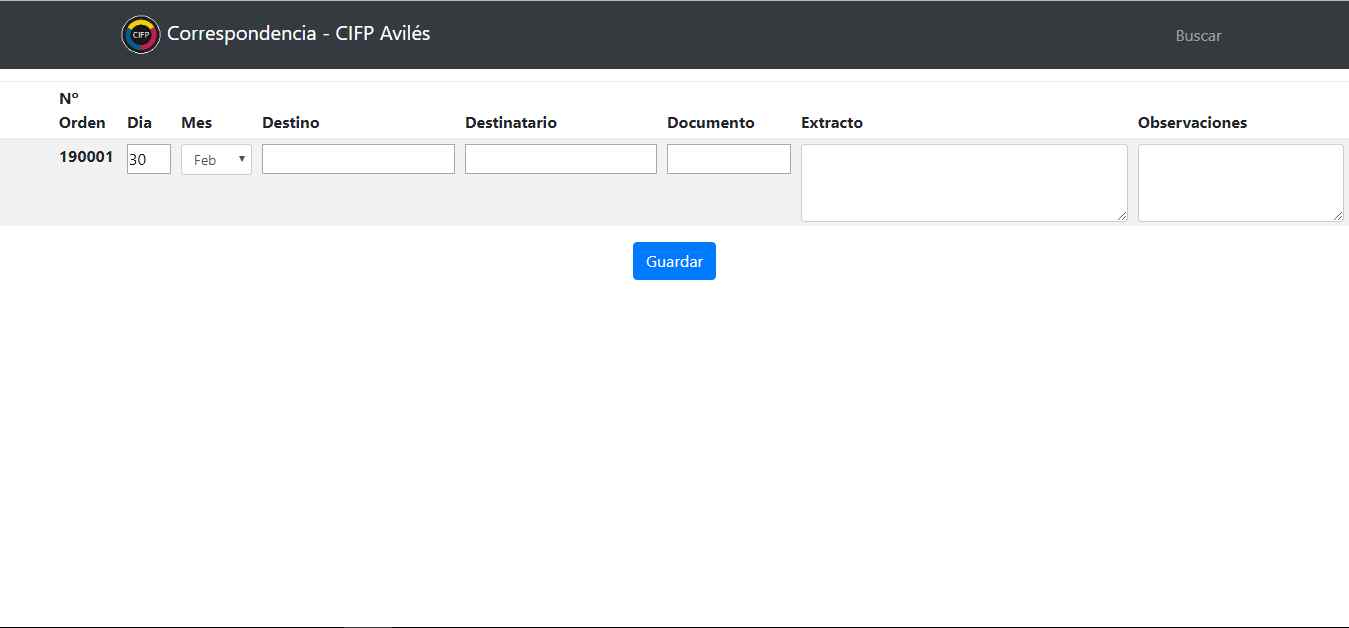The height and width of the screenshot is (628, 1349).
Task: Click inside the Extracto text area
Action: (x=963, y=182)
